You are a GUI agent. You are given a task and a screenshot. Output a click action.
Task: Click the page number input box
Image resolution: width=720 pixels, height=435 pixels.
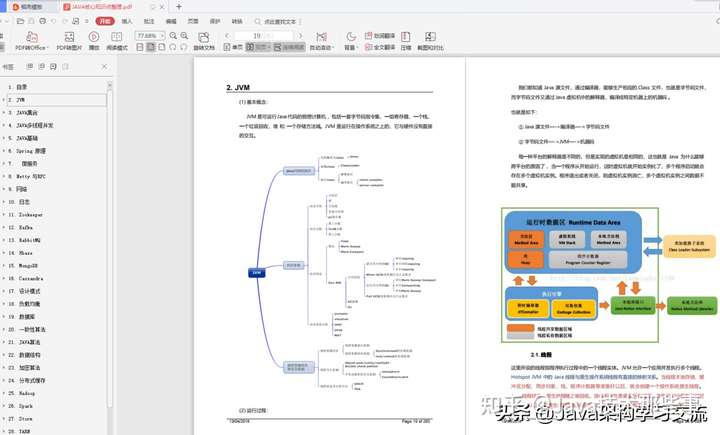click(x=263, y=36)
